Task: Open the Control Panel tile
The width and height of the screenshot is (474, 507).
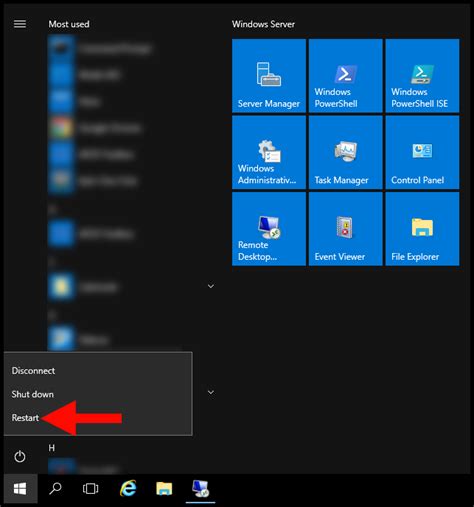Action: (x=422, y=152)
